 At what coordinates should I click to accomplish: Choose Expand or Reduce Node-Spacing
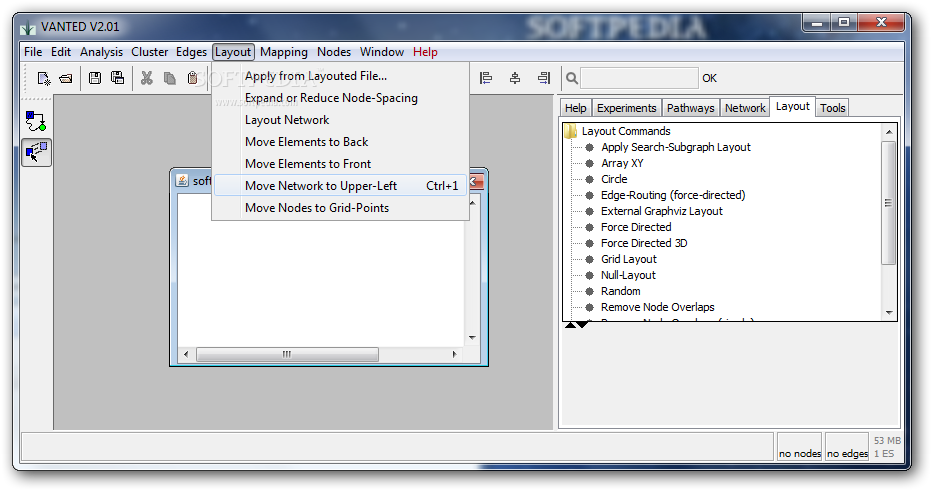coord(340,98)
